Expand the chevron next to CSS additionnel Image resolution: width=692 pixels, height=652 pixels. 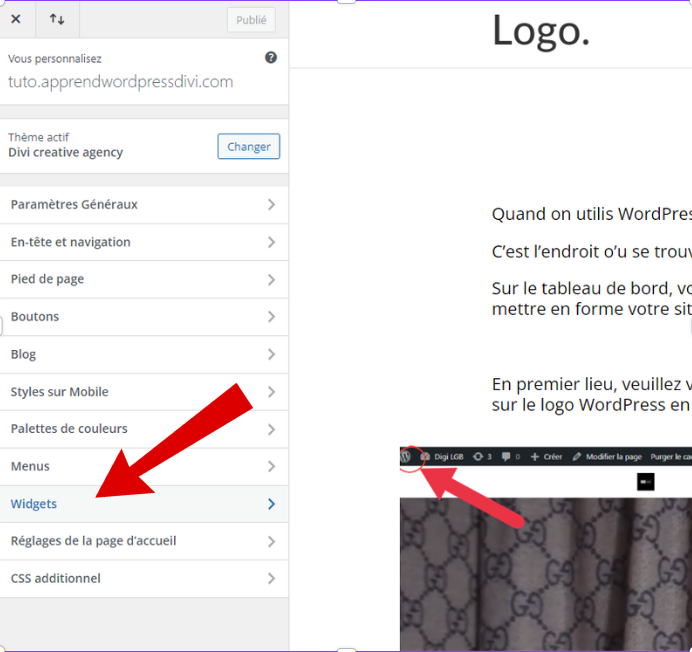click(271, 579)
